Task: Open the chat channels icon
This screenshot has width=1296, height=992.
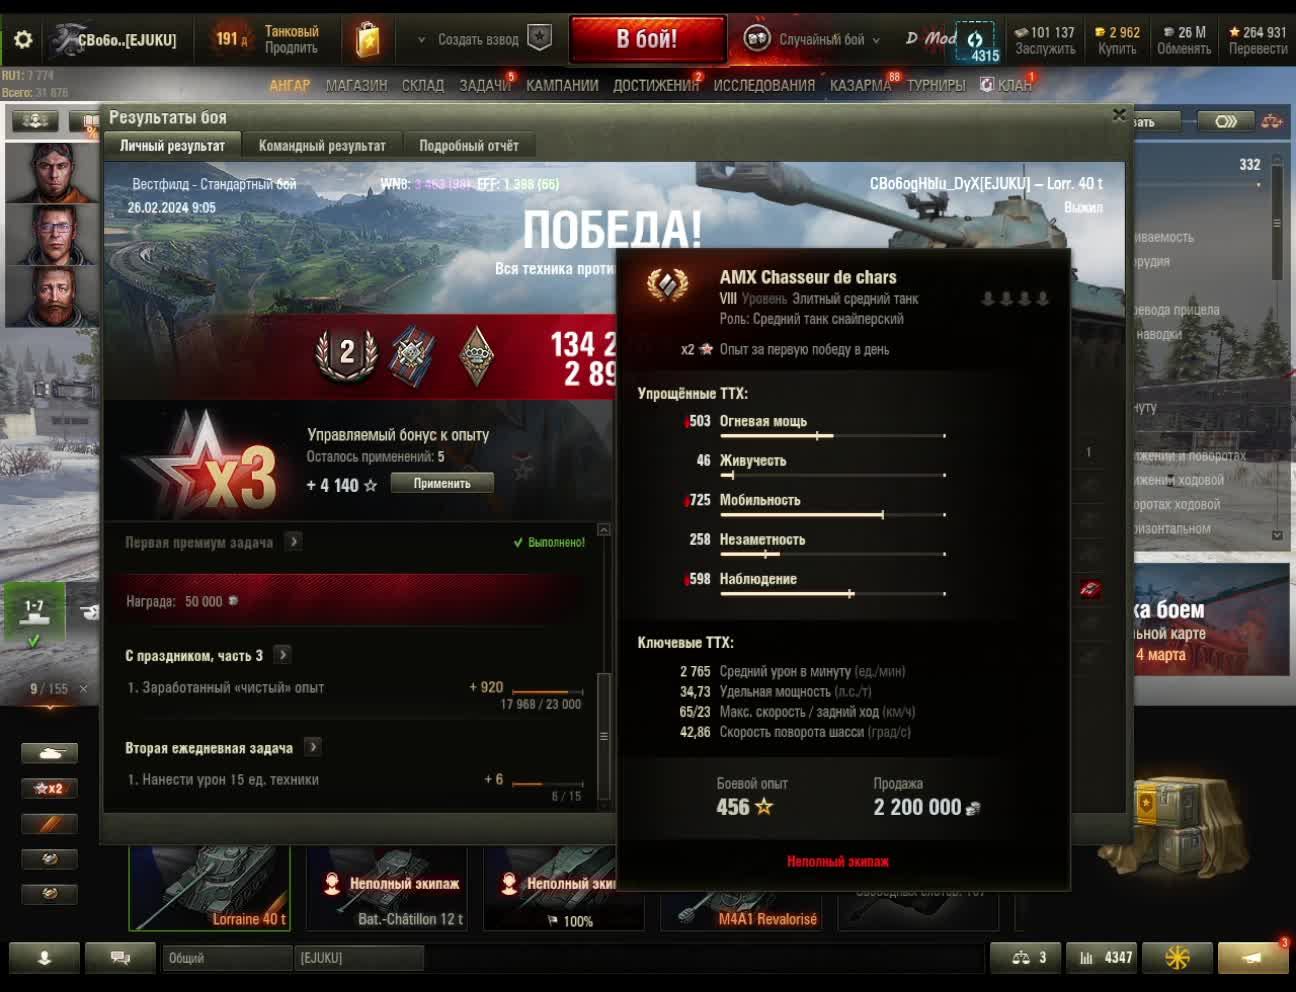Action: 120,957
